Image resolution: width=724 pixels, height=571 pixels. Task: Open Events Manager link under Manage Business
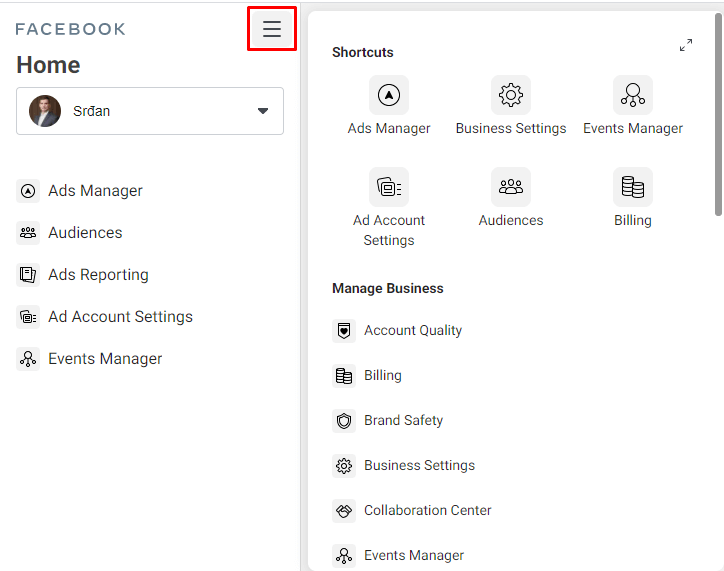414,555
